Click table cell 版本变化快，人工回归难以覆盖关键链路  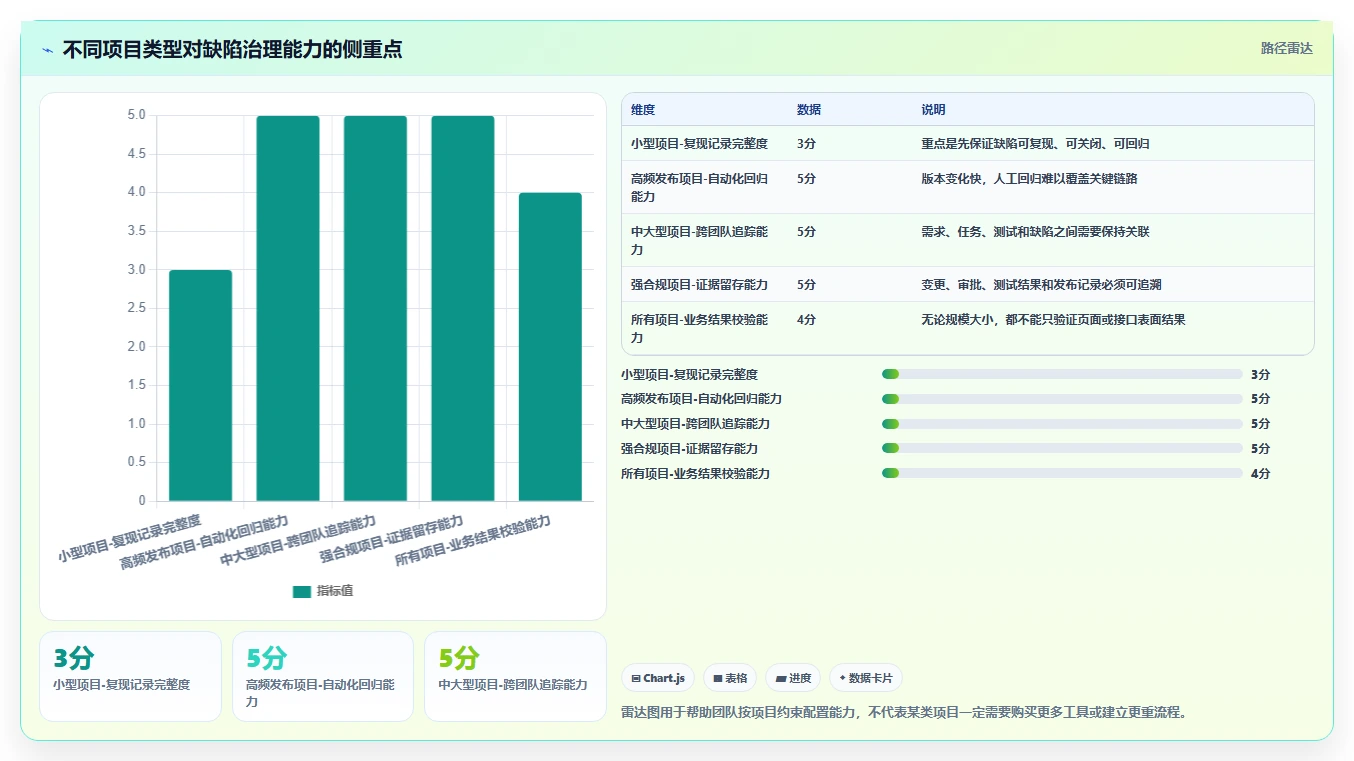1029,179
